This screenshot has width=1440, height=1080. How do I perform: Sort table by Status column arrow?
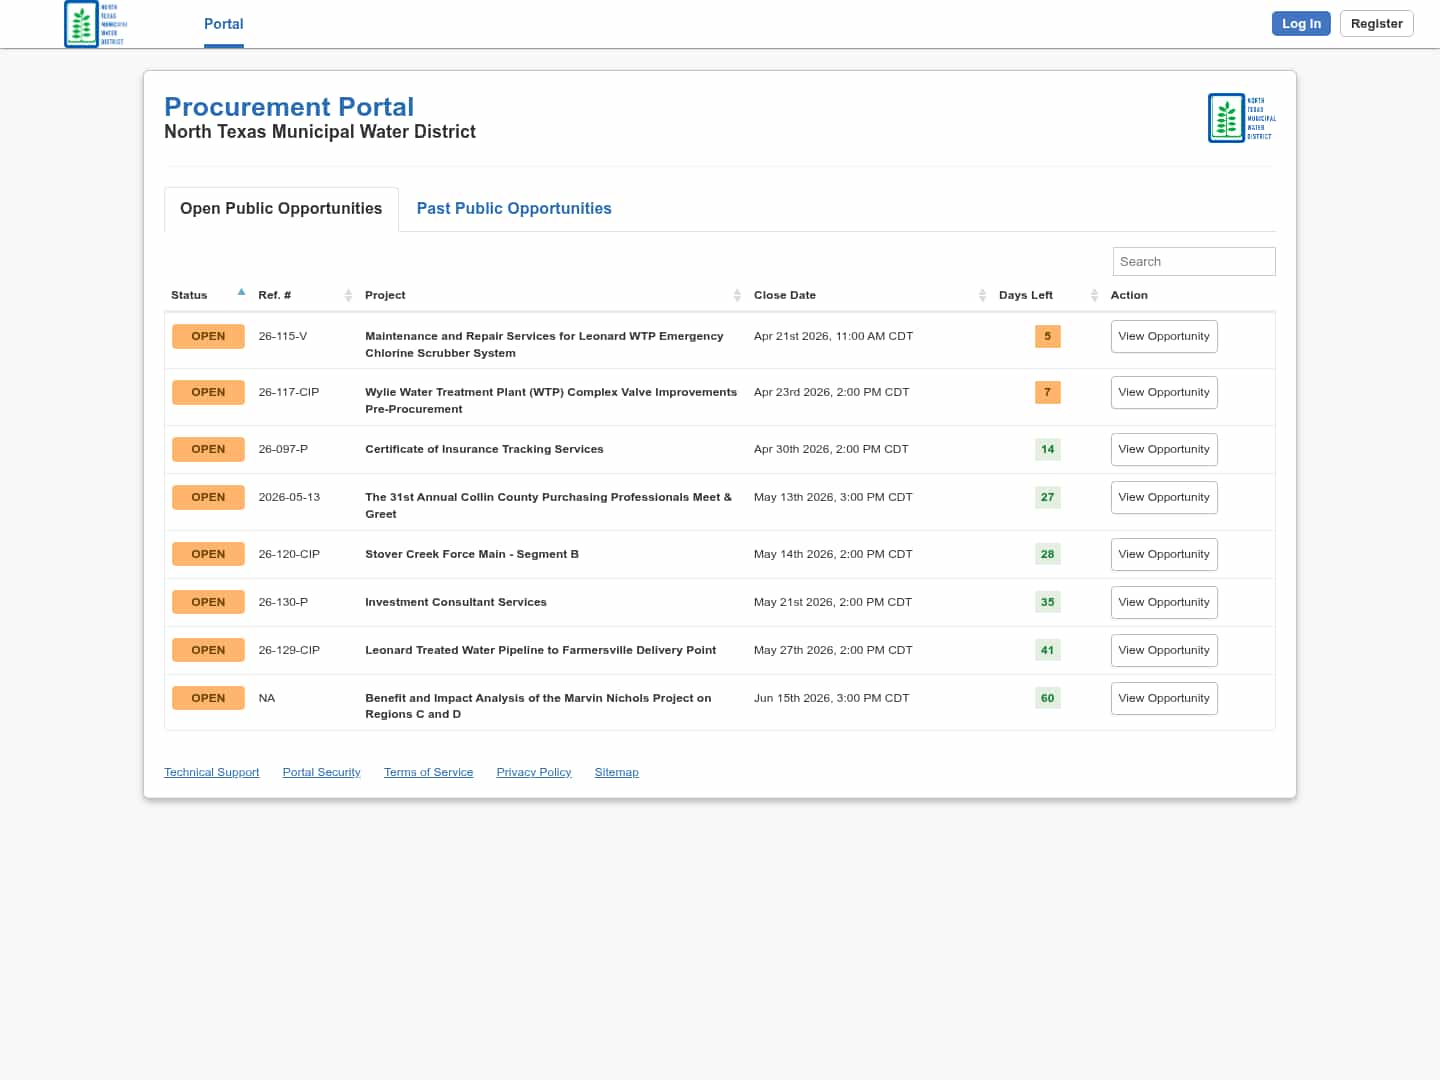point(241,293)
